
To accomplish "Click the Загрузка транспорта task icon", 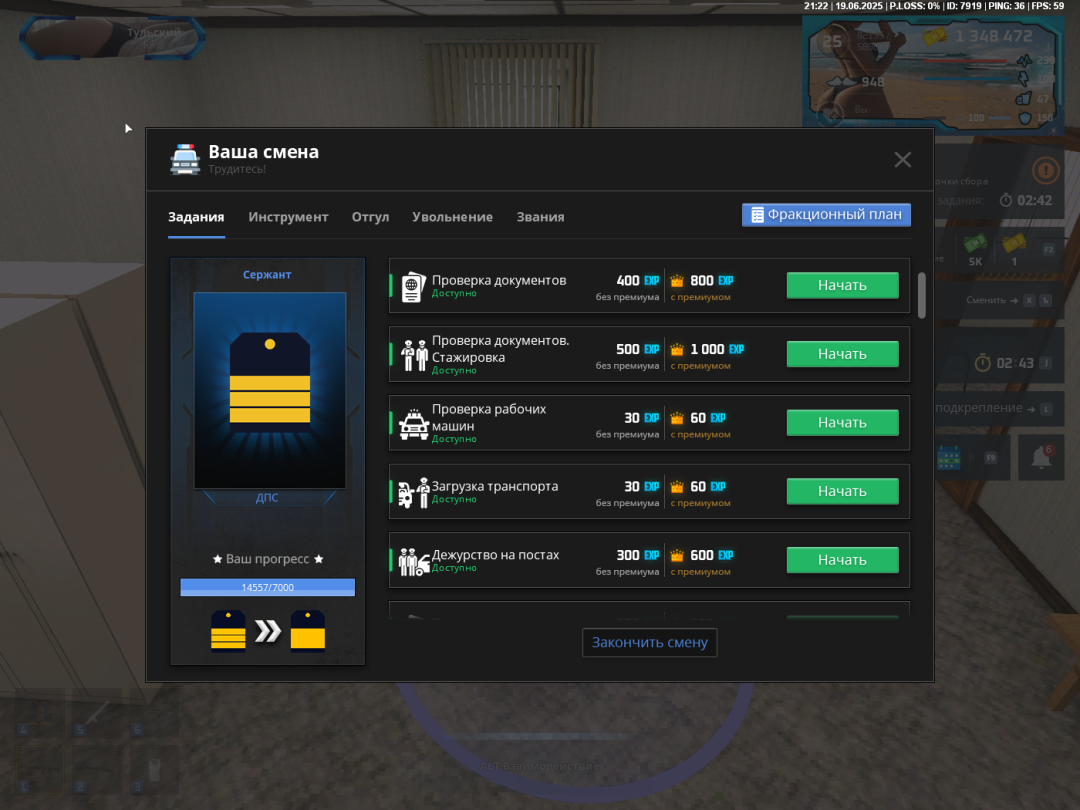I will point(413,492).
